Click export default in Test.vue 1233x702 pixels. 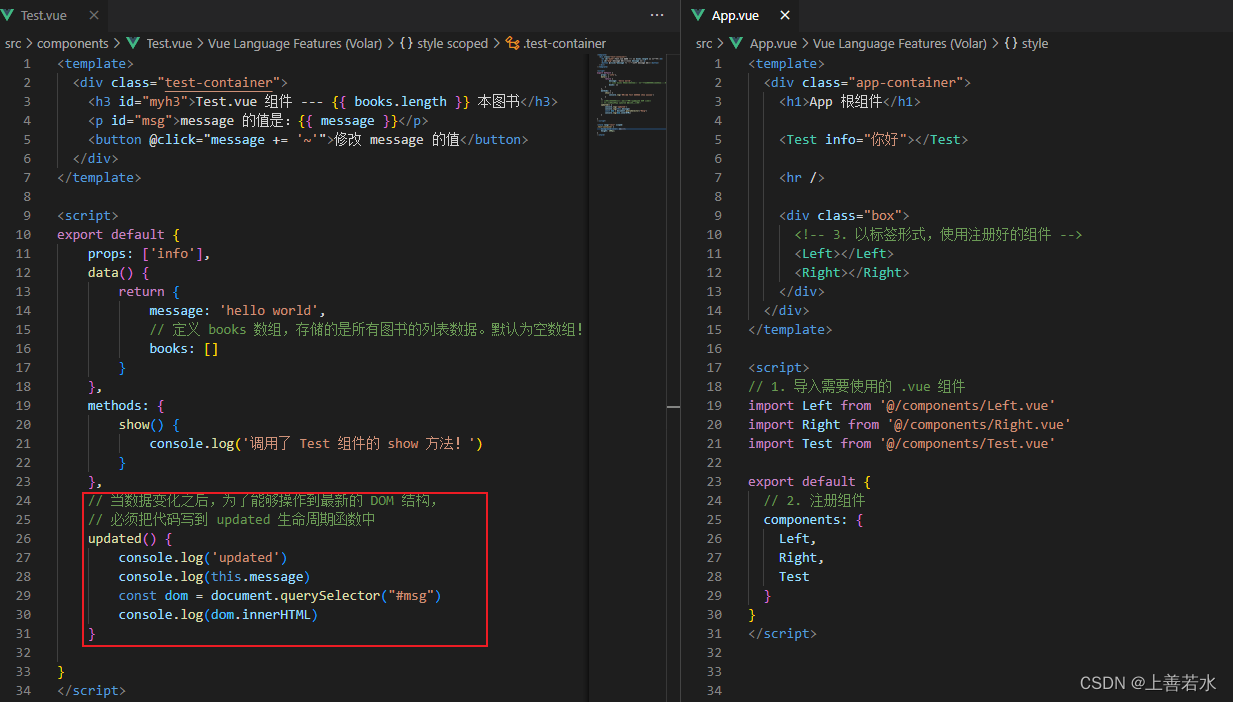110,234
